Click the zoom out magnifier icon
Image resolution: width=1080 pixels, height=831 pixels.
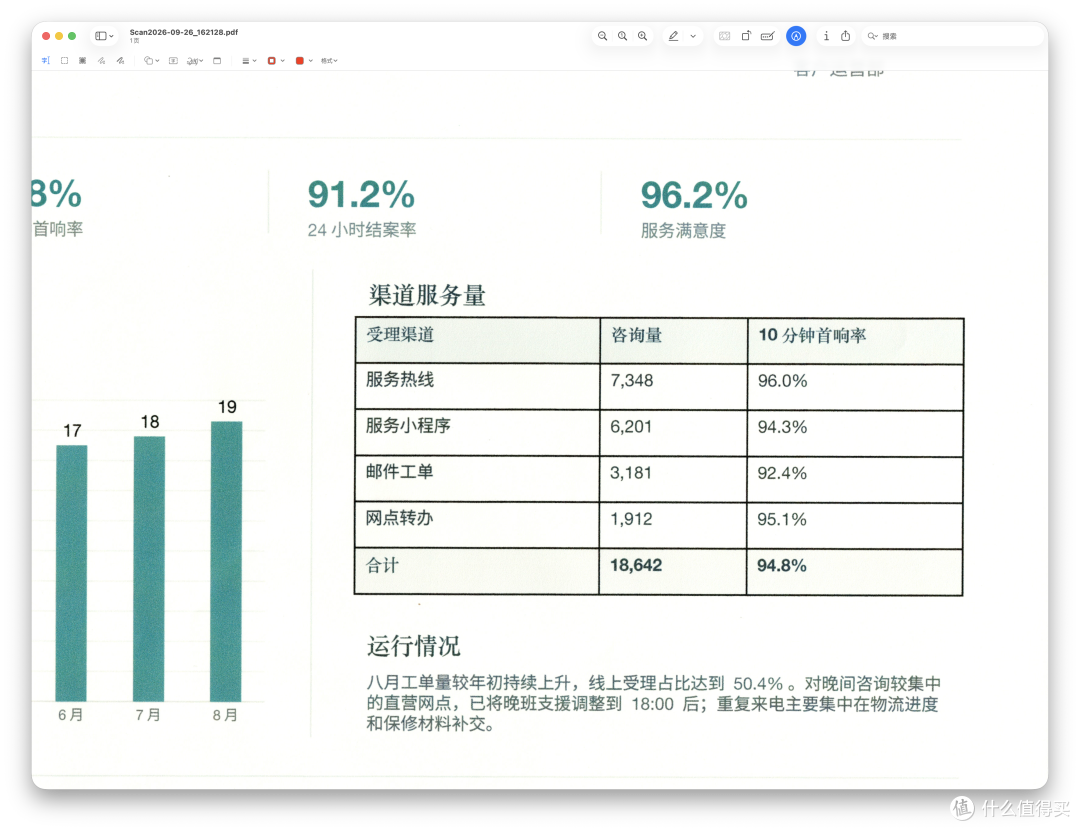point(603,36)
